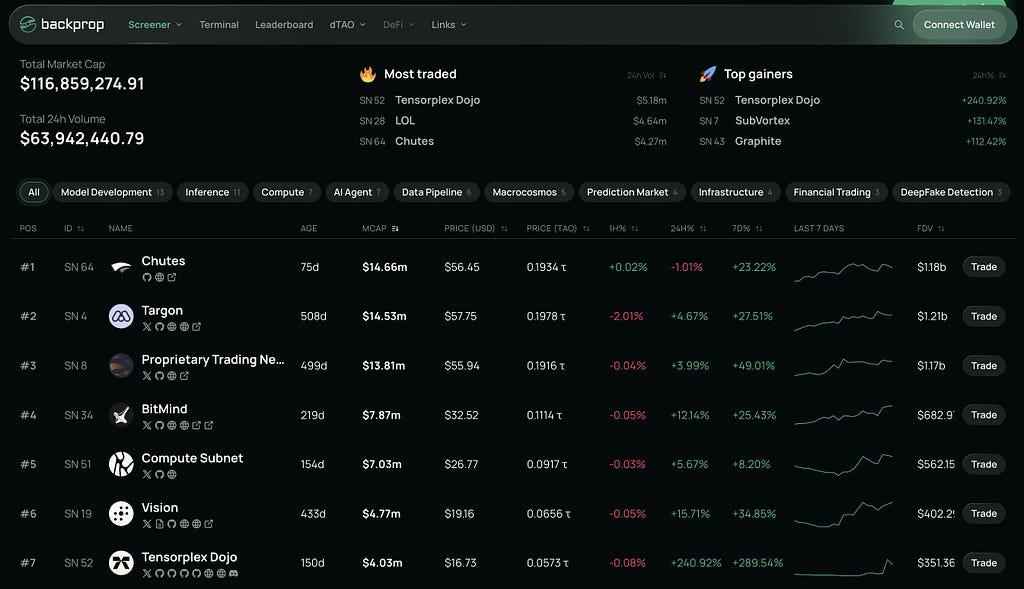This screenshot has width=1024, height=589.
Task: Filter by Model Development category
Action: (x=112, y=192)
